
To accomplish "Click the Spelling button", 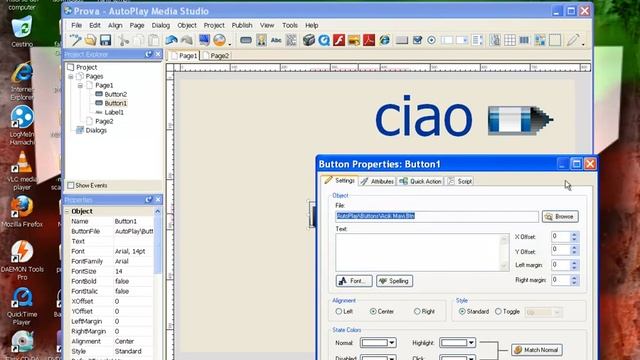I will point(394,281).
